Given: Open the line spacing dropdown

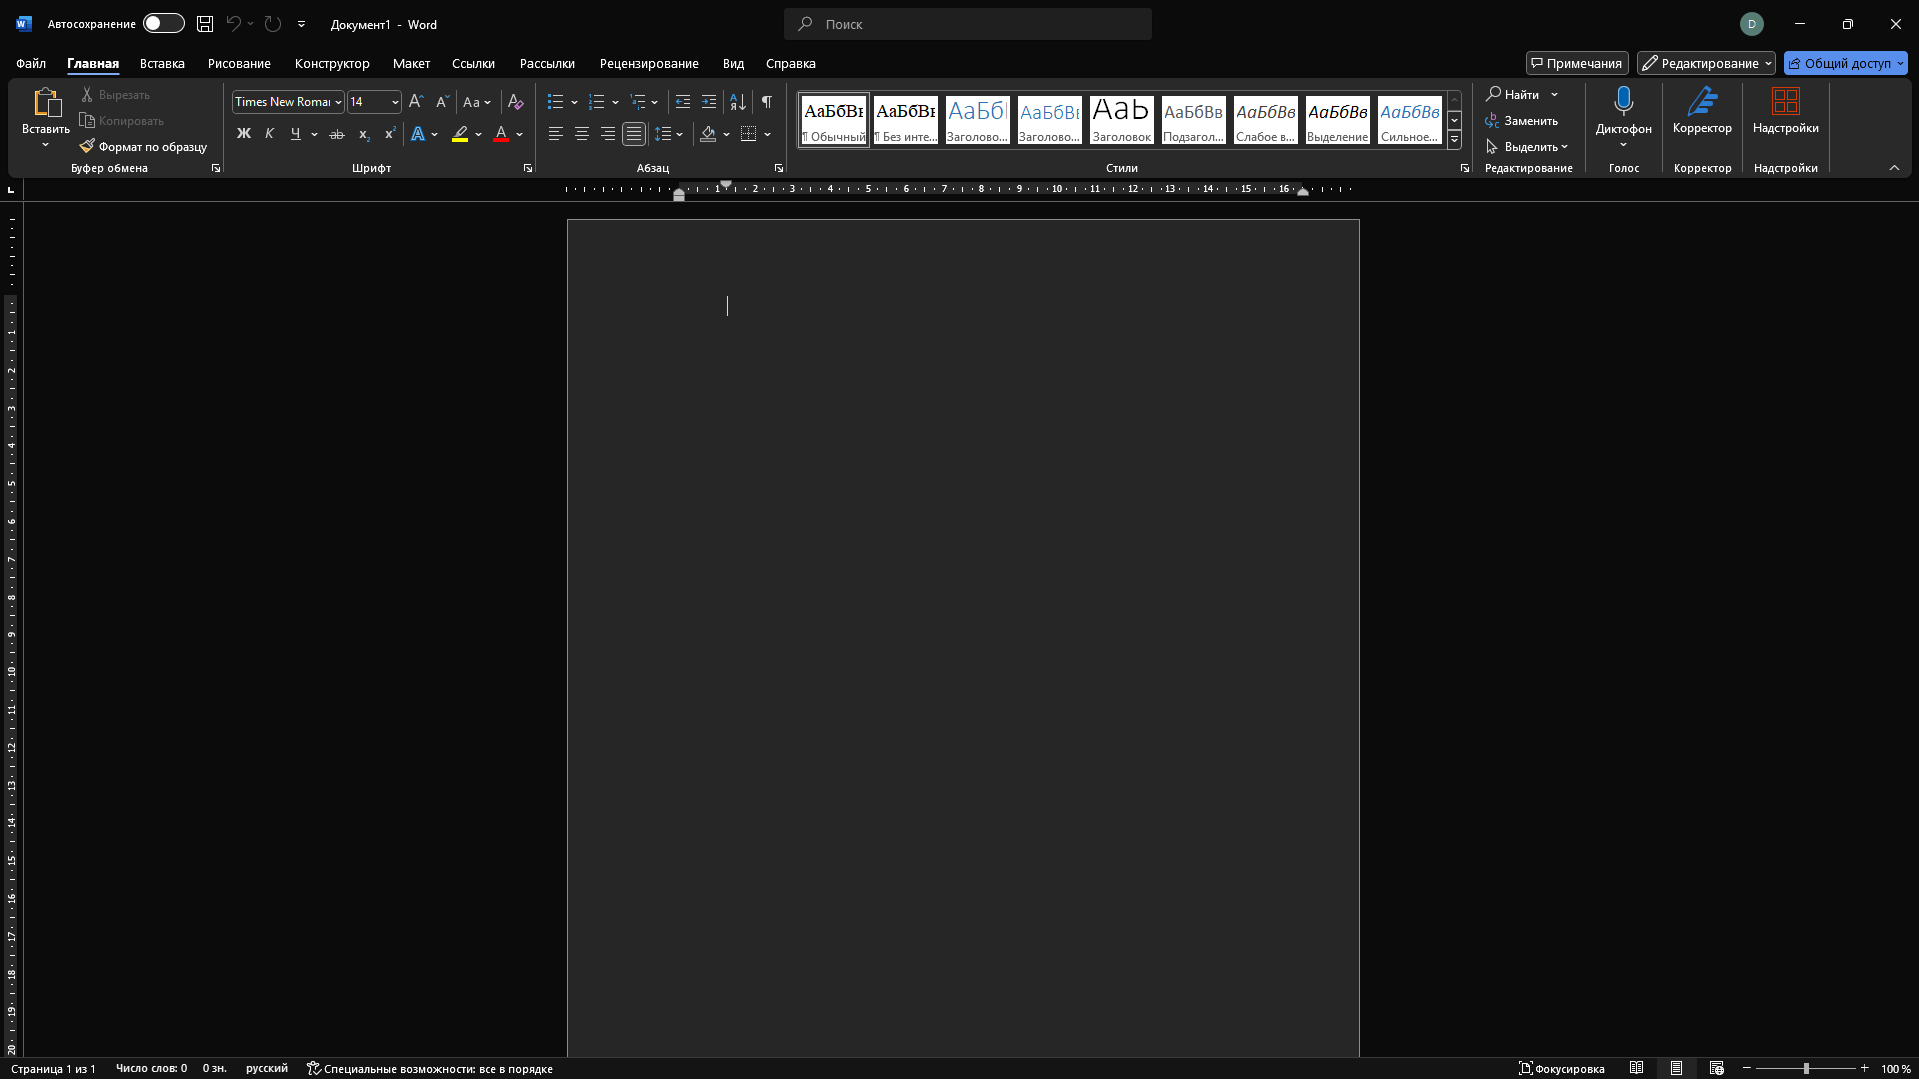Looking at the screenshot, I should pyautogui.click(x=668, y=134).
